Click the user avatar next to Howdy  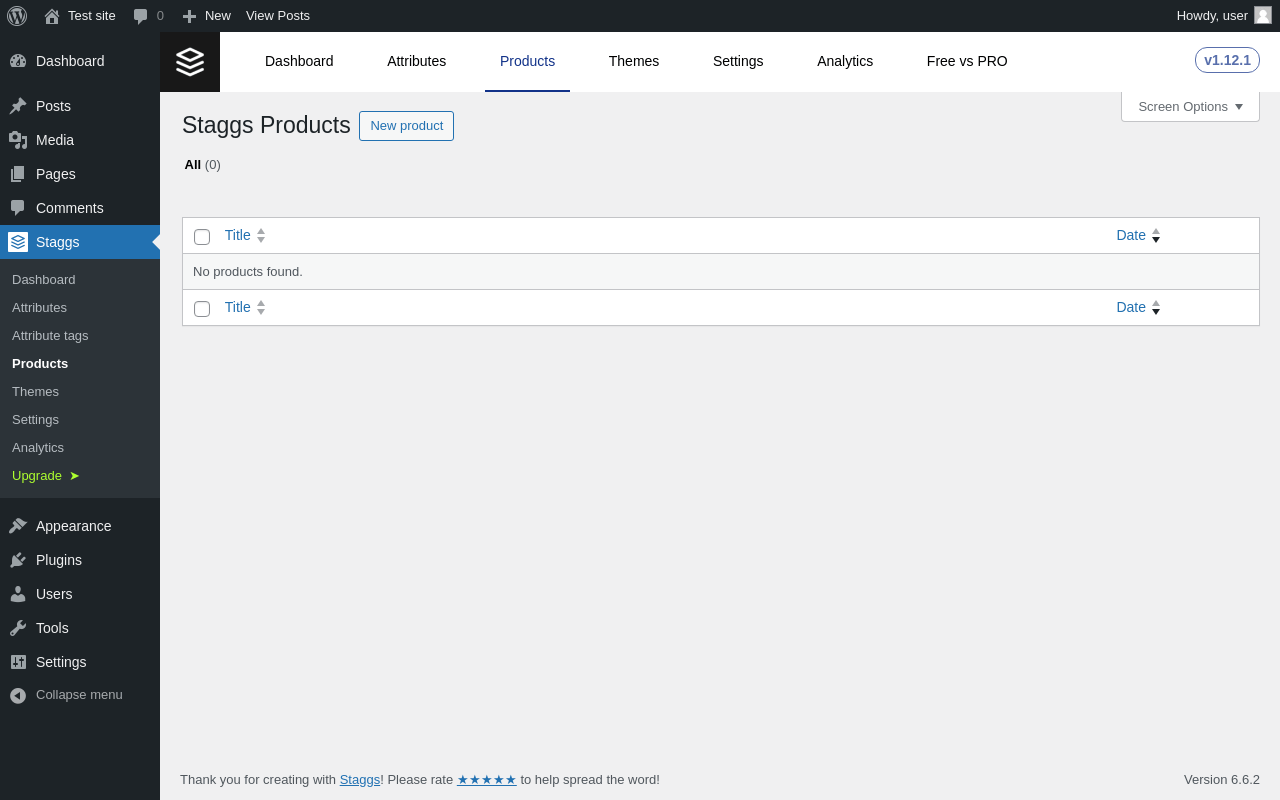point(1263,15)
